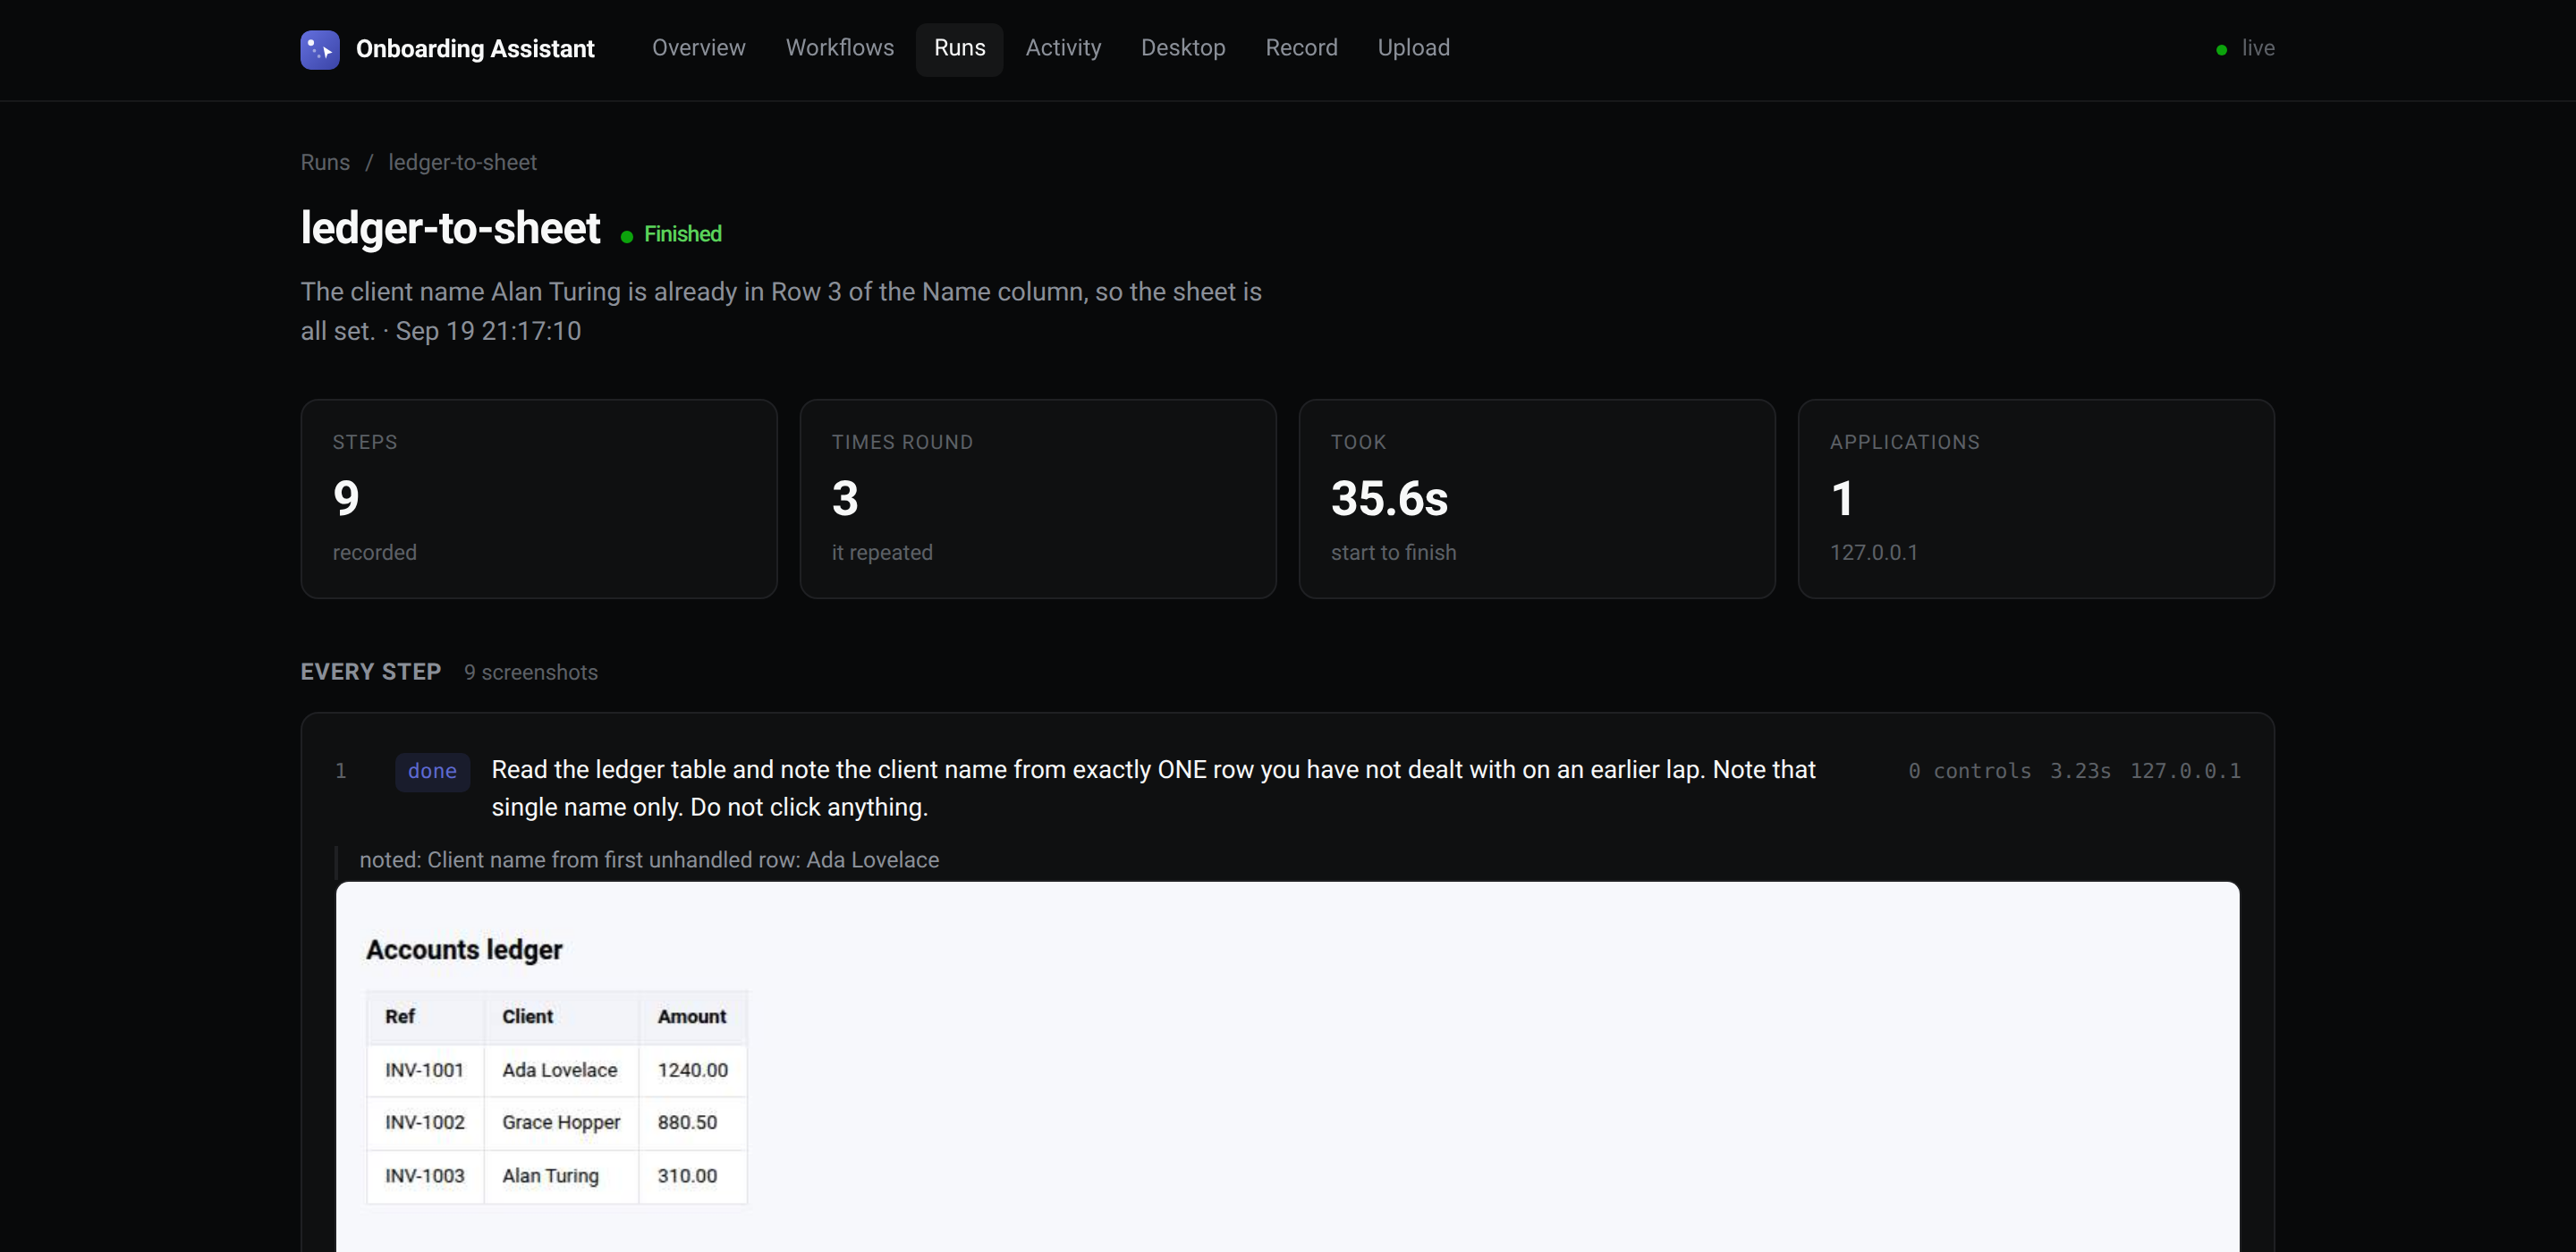Screen dimensions: 2576x1252
Task: Select the TOOK 35.6s card
Action: click(1537, 499)
